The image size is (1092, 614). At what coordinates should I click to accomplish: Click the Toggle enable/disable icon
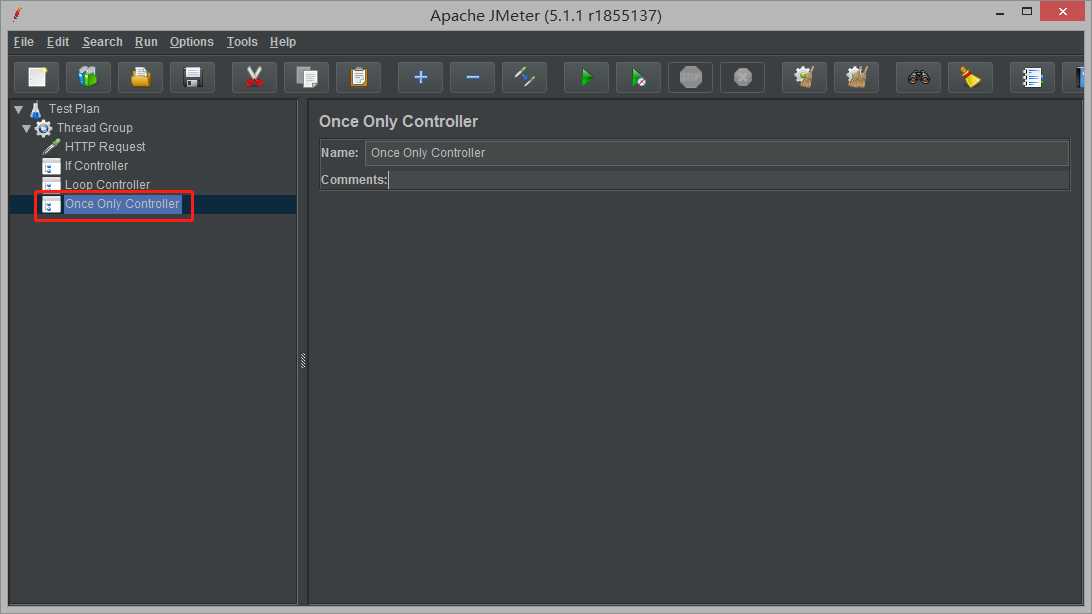coord(524,77)
